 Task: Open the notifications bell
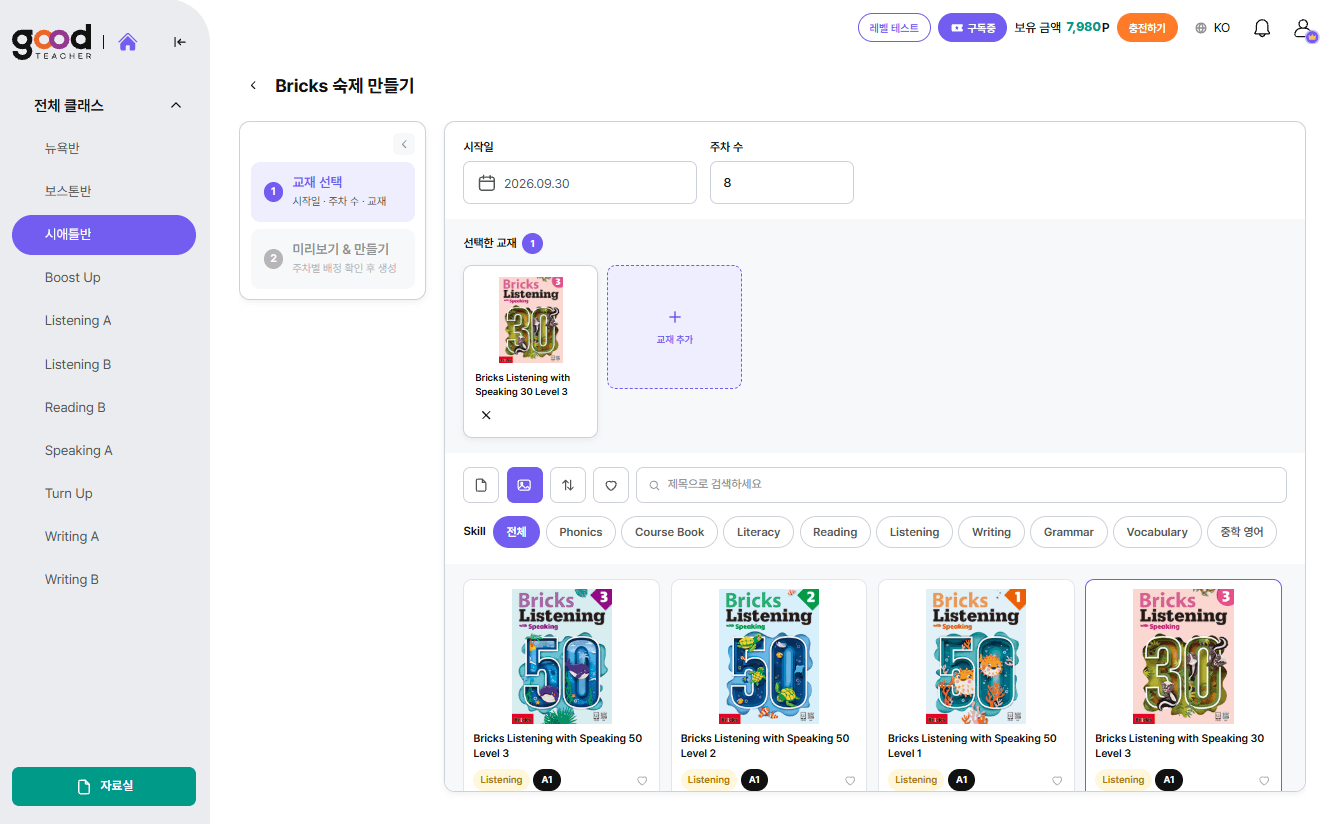tap(1262, 28)
